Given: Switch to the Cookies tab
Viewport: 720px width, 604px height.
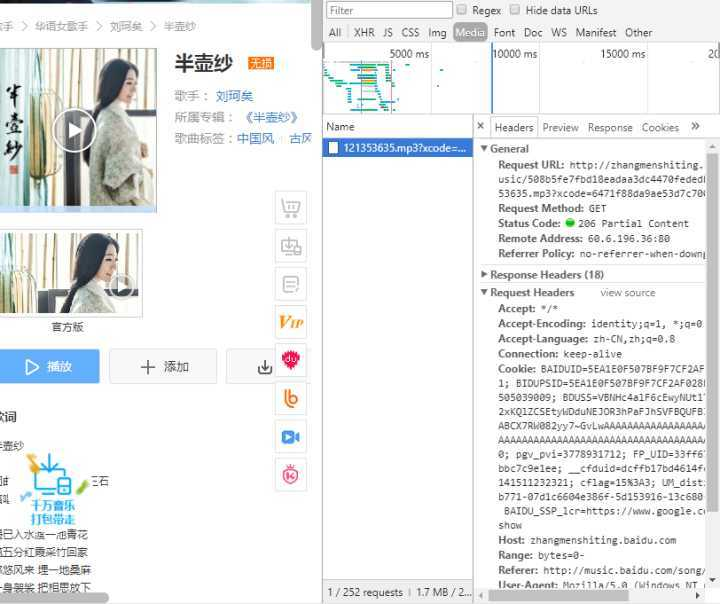Looking at the screenshot, I should [x=660, y=127].
